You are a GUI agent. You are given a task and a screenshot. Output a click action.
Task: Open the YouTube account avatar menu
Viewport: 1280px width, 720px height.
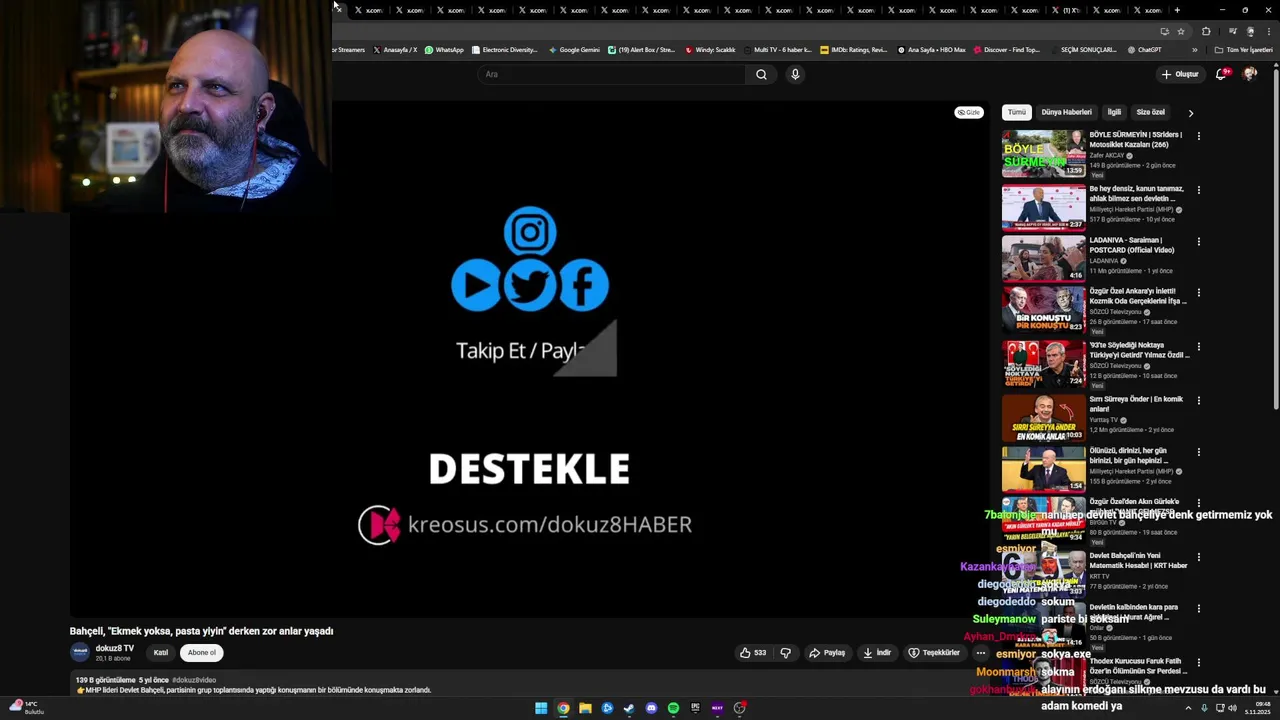pos(1250,74)
